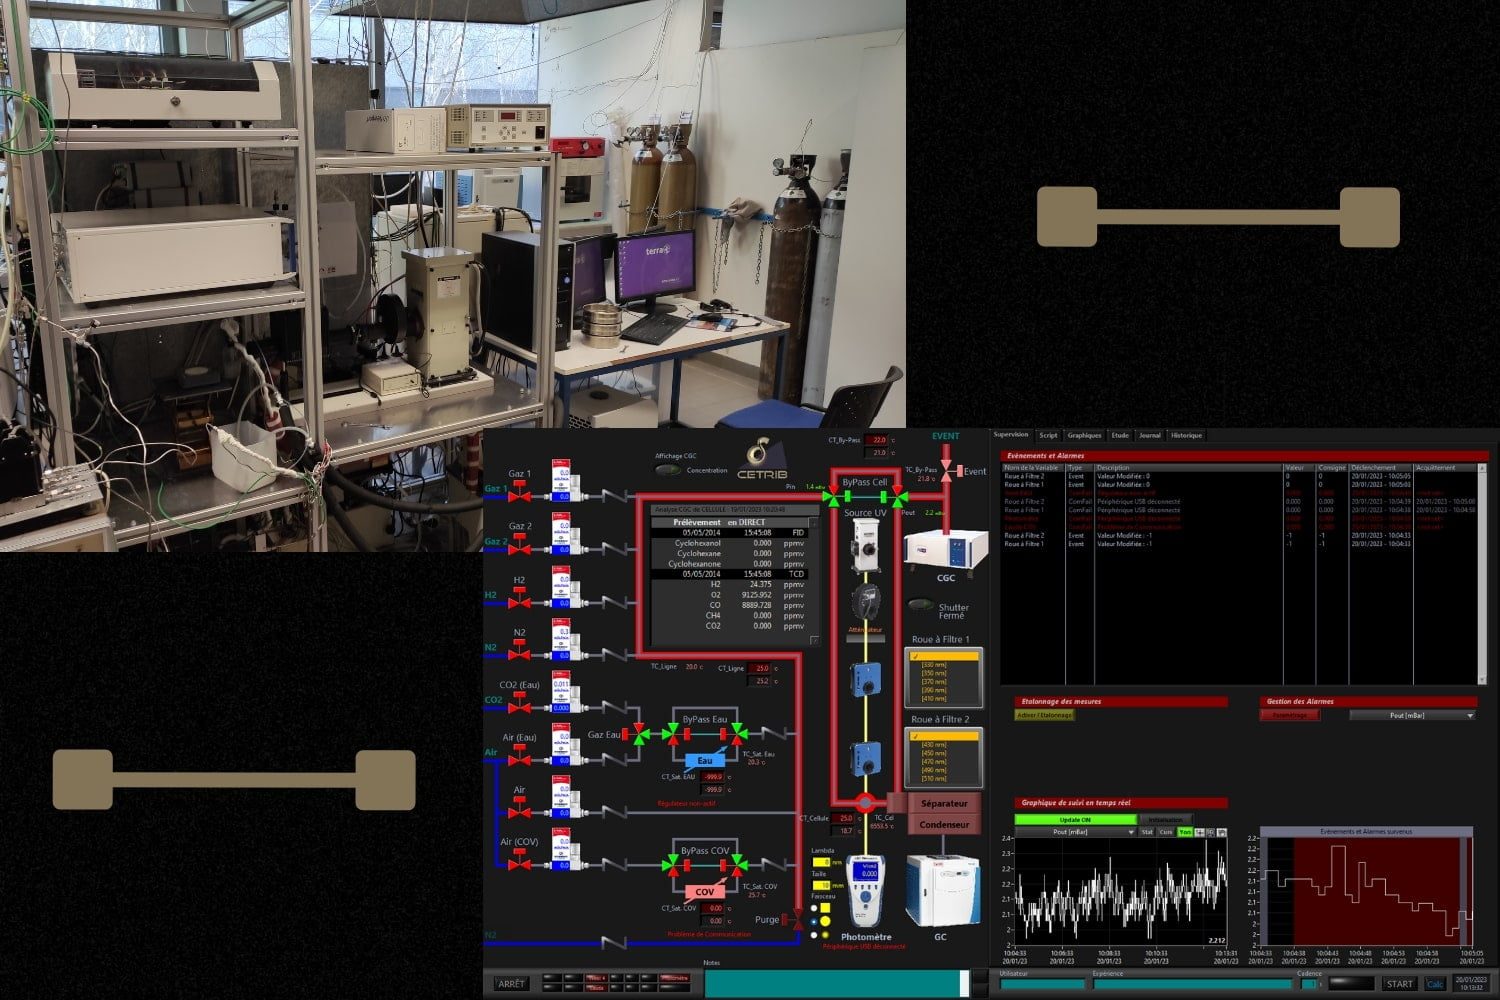Screen dimensions: 1500x1000
Task: Select the CGC analyzer instrument icon
Action: point(945,551)
